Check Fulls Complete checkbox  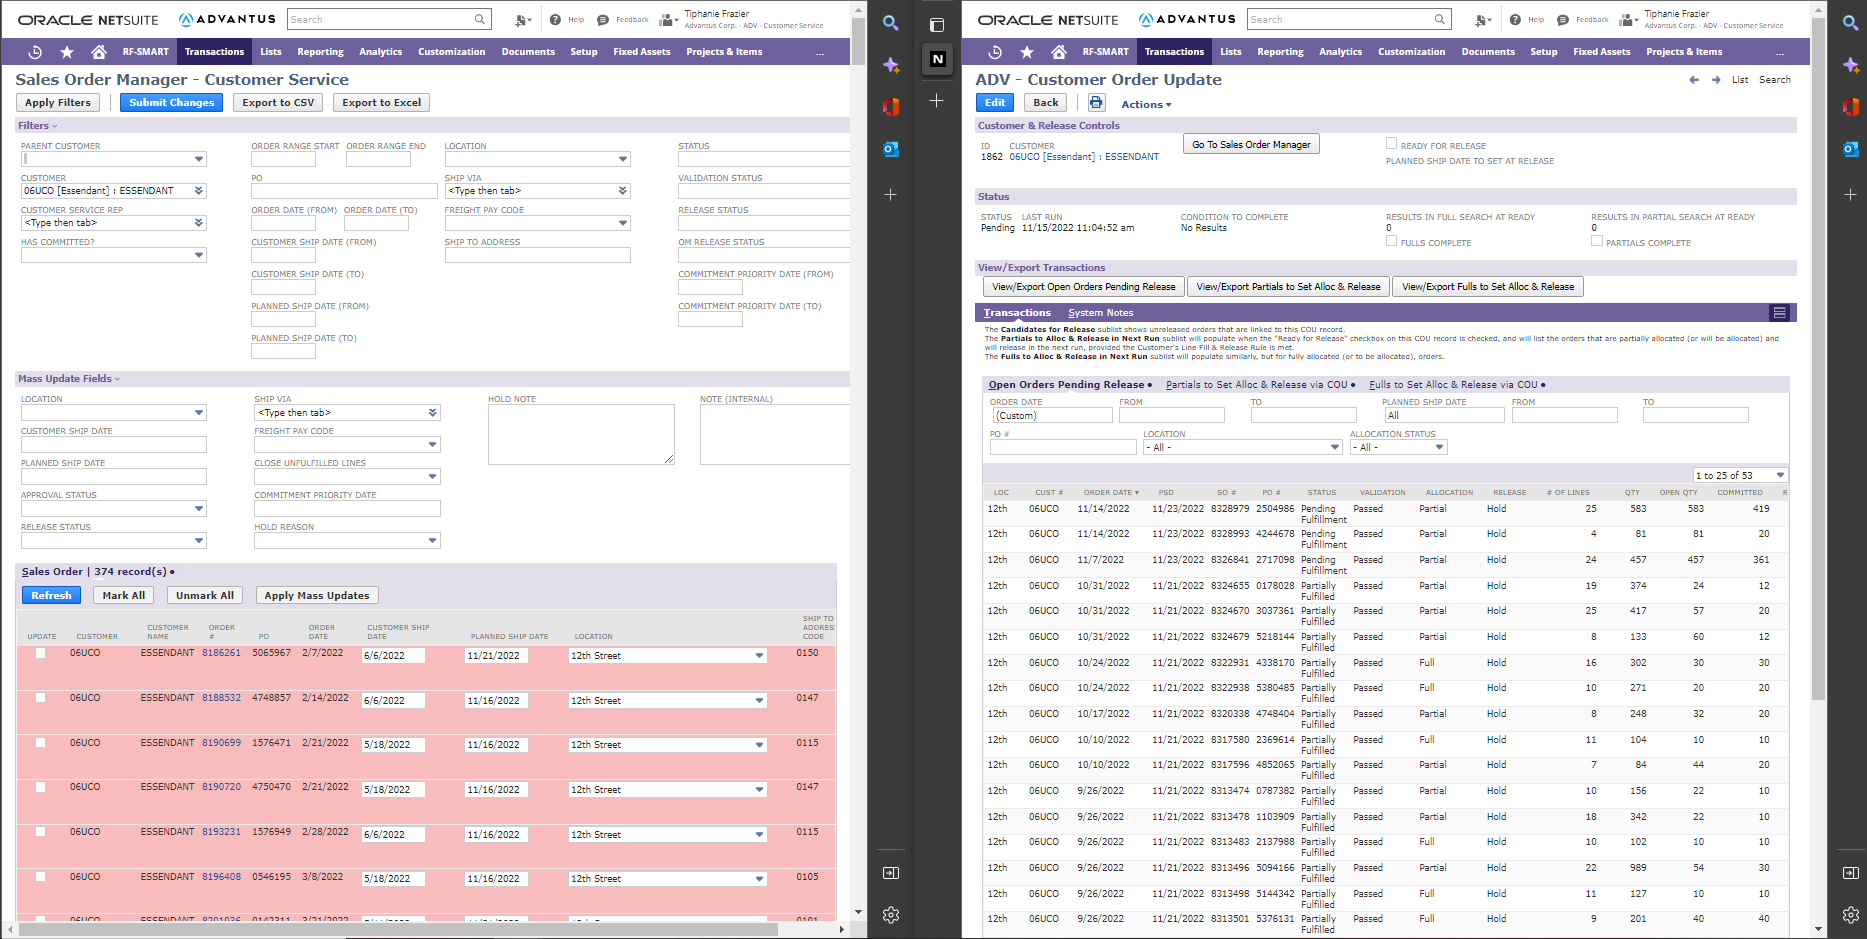(x=1391, y=241)
